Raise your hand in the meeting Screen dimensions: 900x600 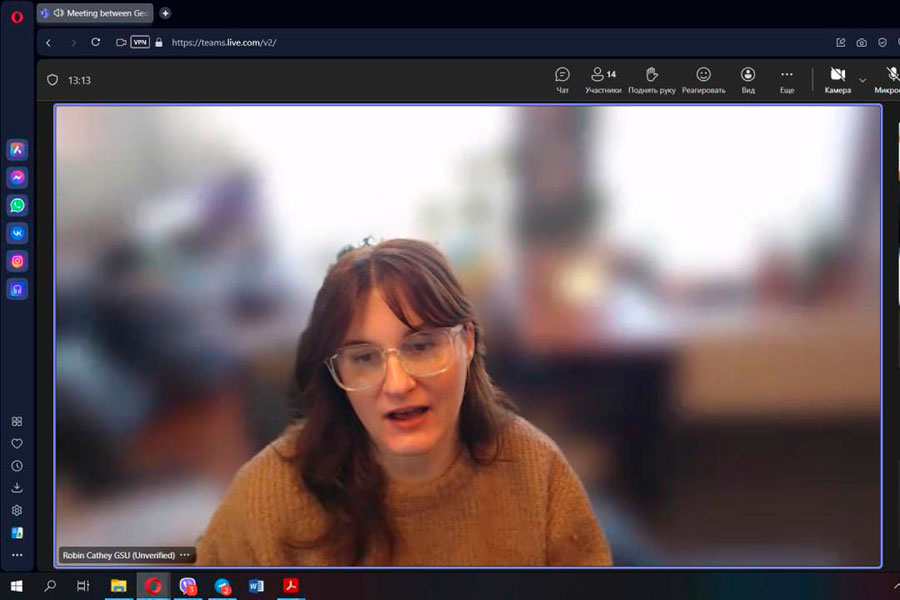pos(651,79)
